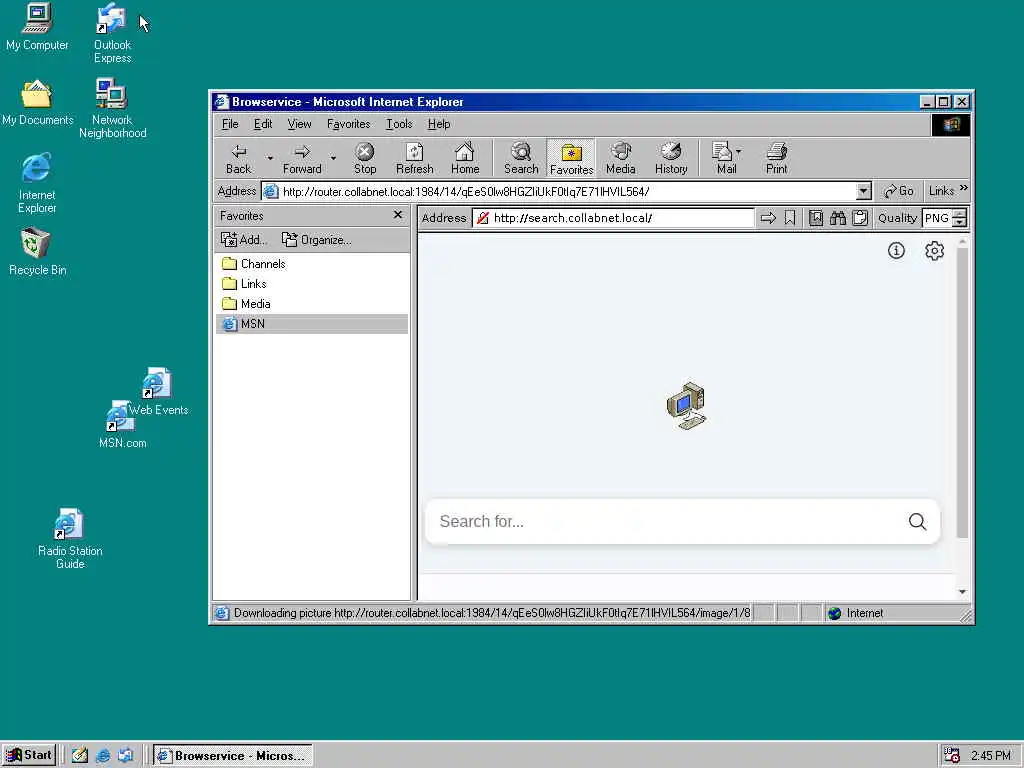
Task: Go to the Home page icon
Action: pos(465,159)
